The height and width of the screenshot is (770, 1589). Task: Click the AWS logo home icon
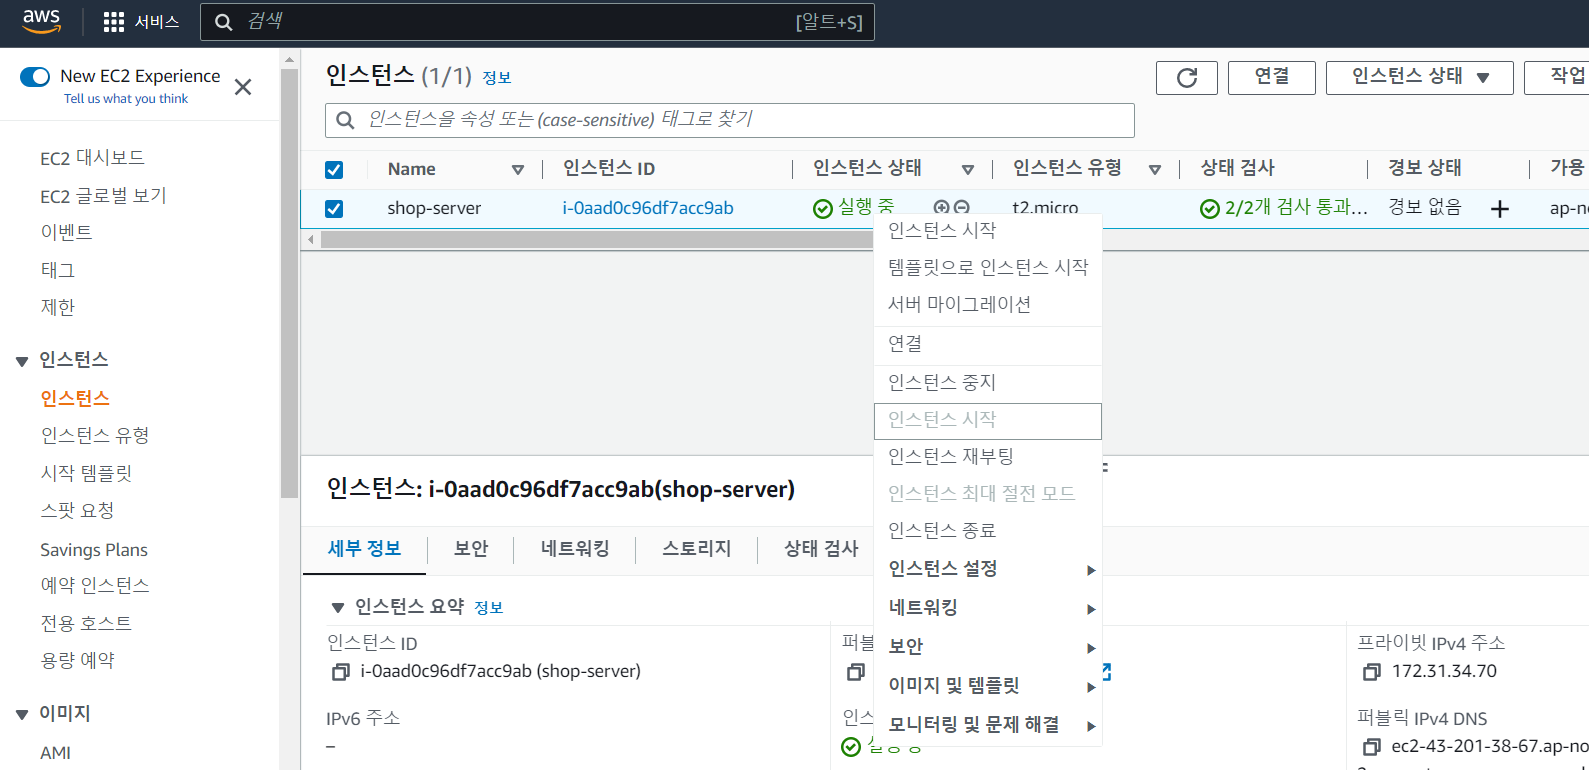click(x=42, y=21)
